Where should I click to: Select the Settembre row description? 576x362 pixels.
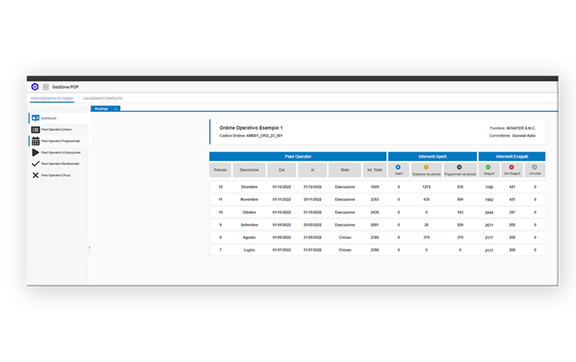249,225
